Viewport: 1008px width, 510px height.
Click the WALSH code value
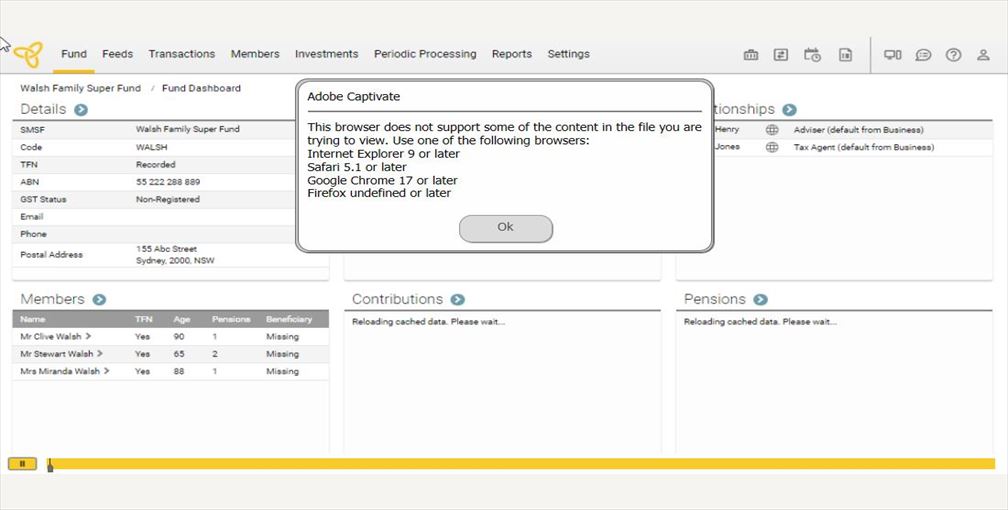[x=151, y=147]
